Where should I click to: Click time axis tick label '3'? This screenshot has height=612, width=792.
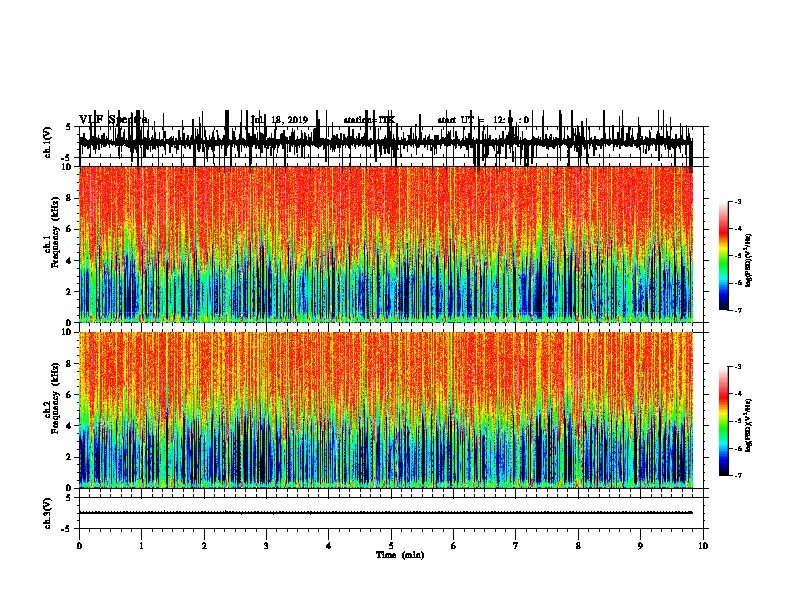266,546
